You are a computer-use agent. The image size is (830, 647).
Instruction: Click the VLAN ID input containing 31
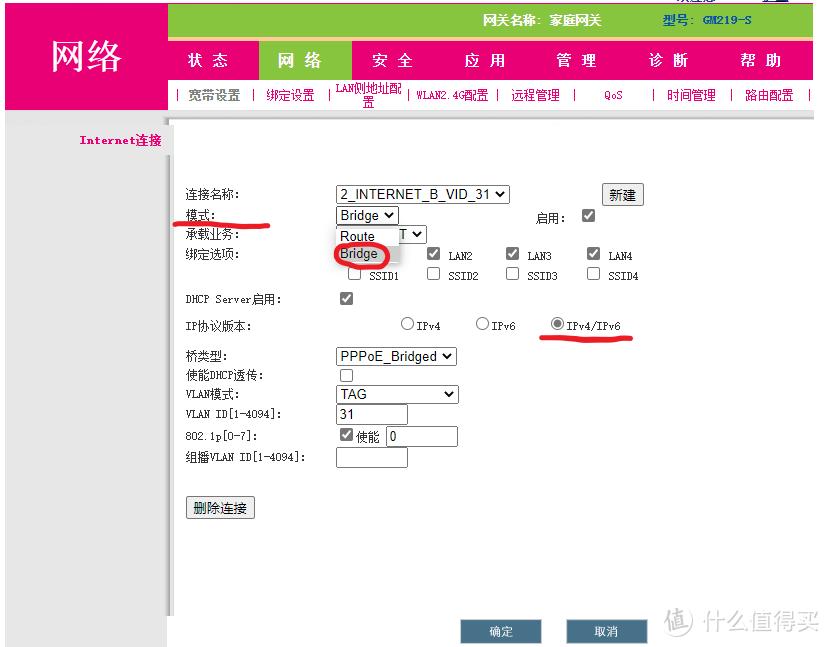click(370, 414)
